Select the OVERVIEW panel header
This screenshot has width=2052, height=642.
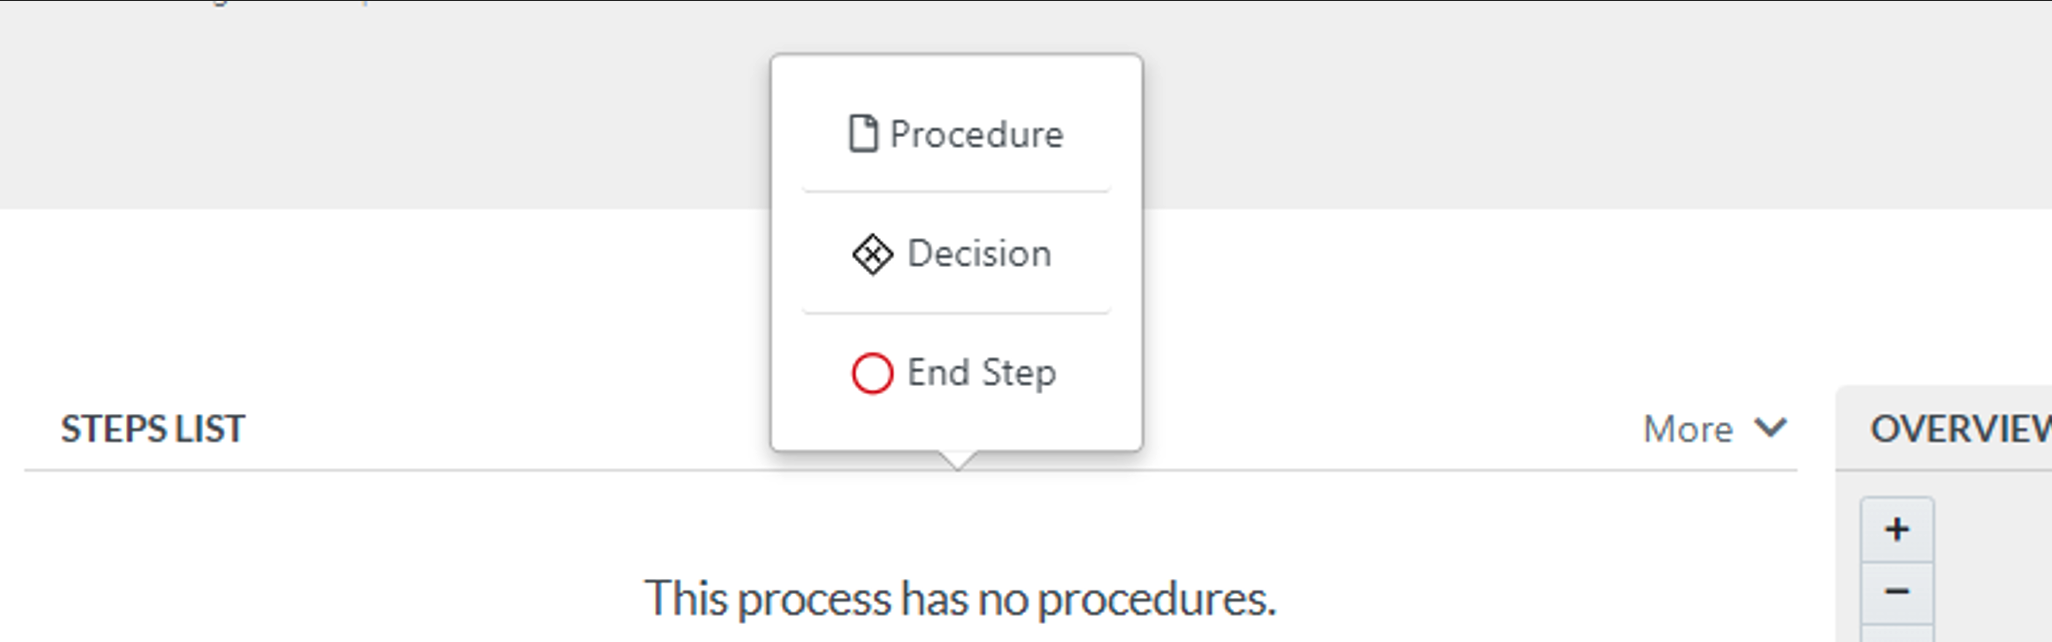point(1958,429)
